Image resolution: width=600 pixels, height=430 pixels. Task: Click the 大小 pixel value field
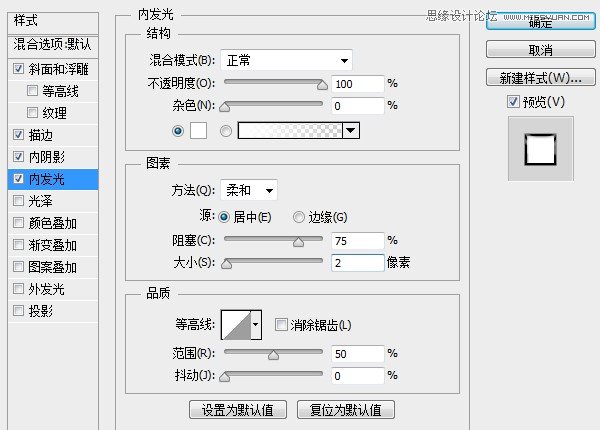click(358, 263)
